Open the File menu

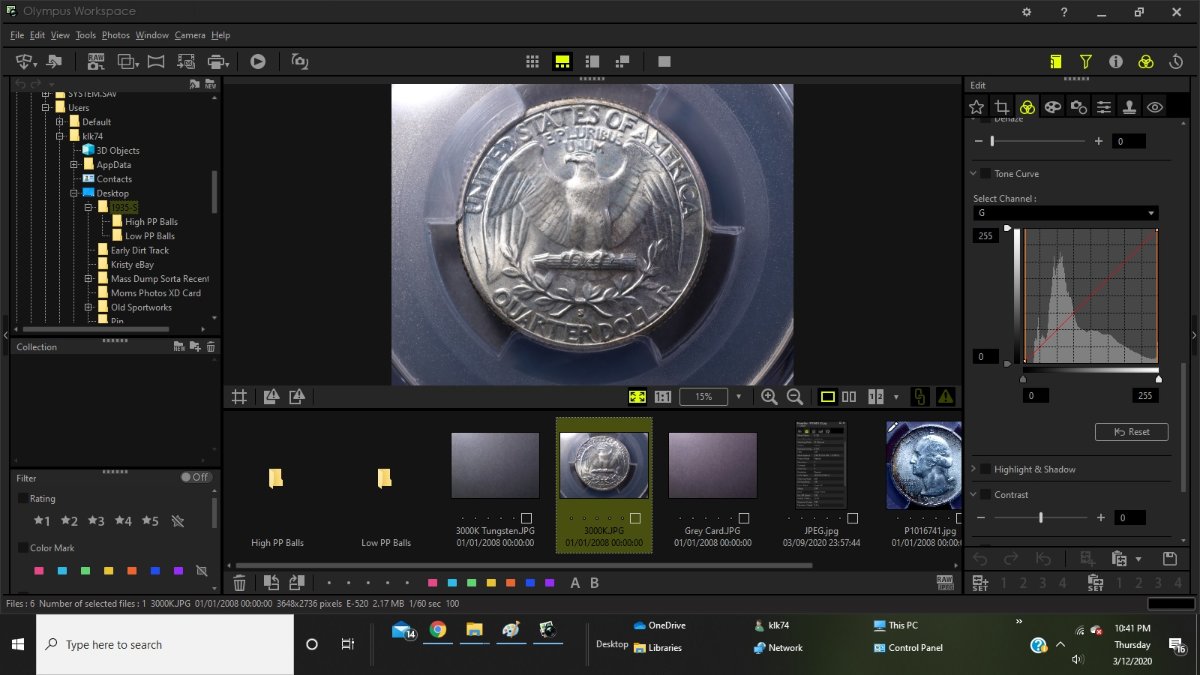click(17, 35)
